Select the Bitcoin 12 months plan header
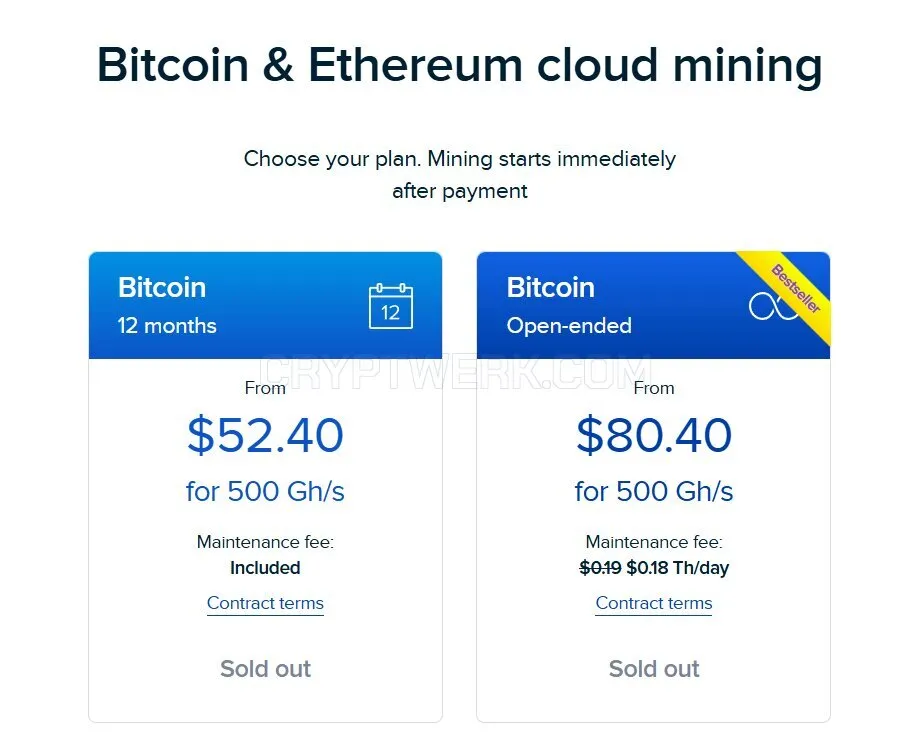 265,305
